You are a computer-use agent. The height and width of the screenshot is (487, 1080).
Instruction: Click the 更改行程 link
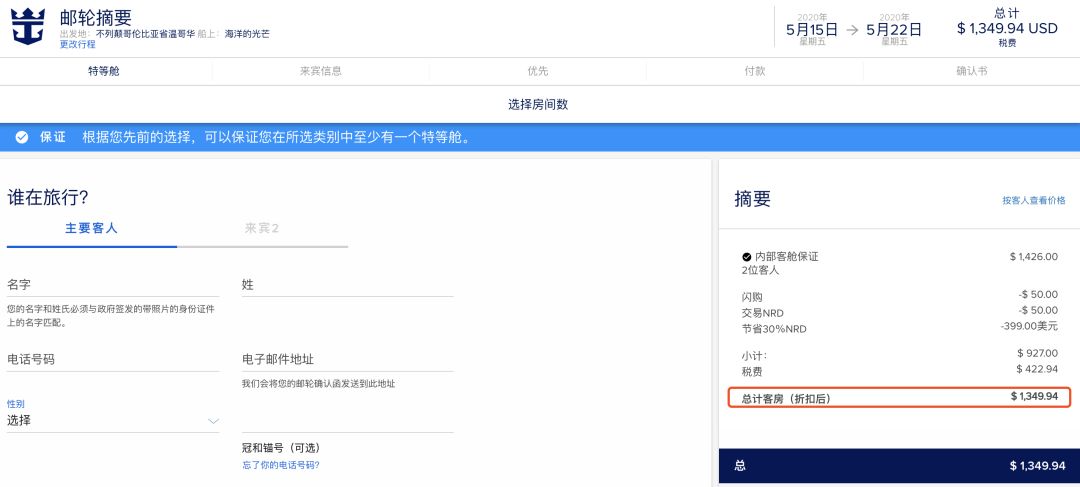78,45
